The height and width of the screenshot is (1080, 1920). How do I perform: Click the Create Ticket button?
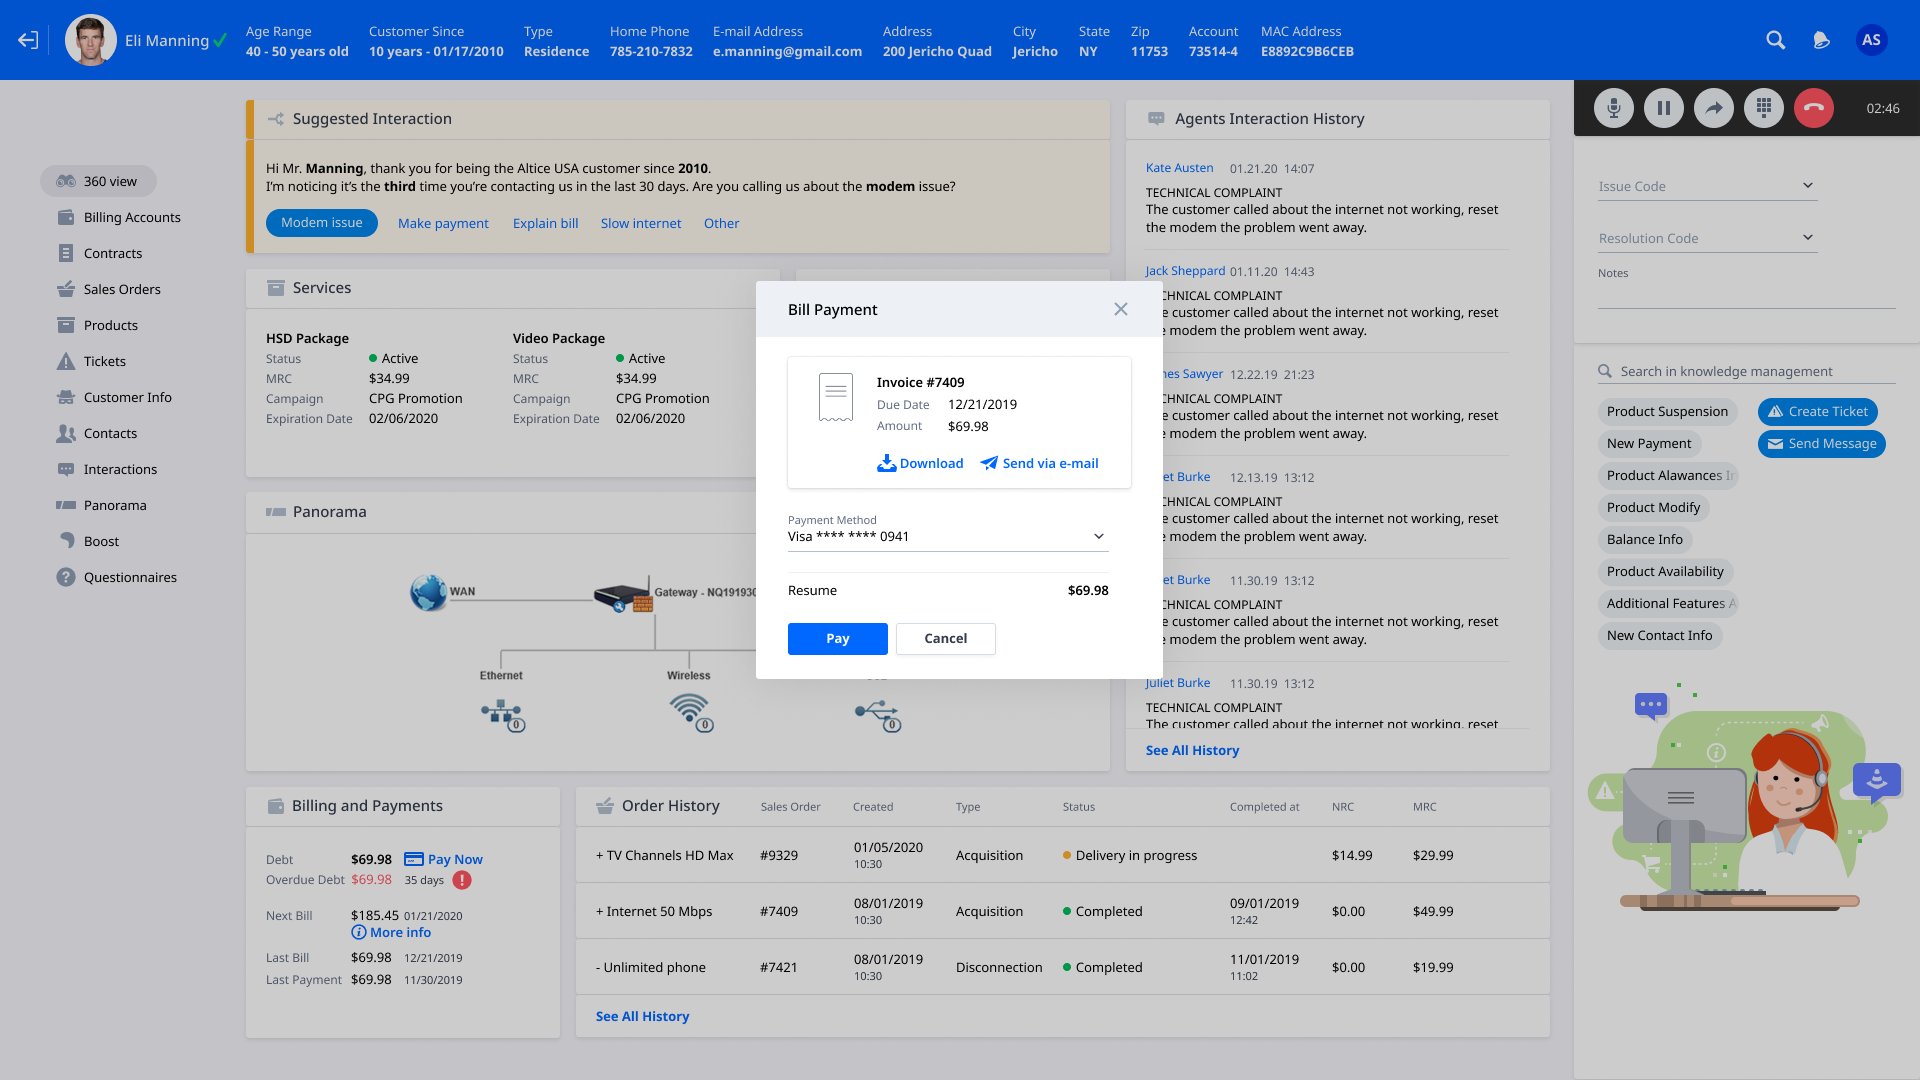pos(1818,411)
